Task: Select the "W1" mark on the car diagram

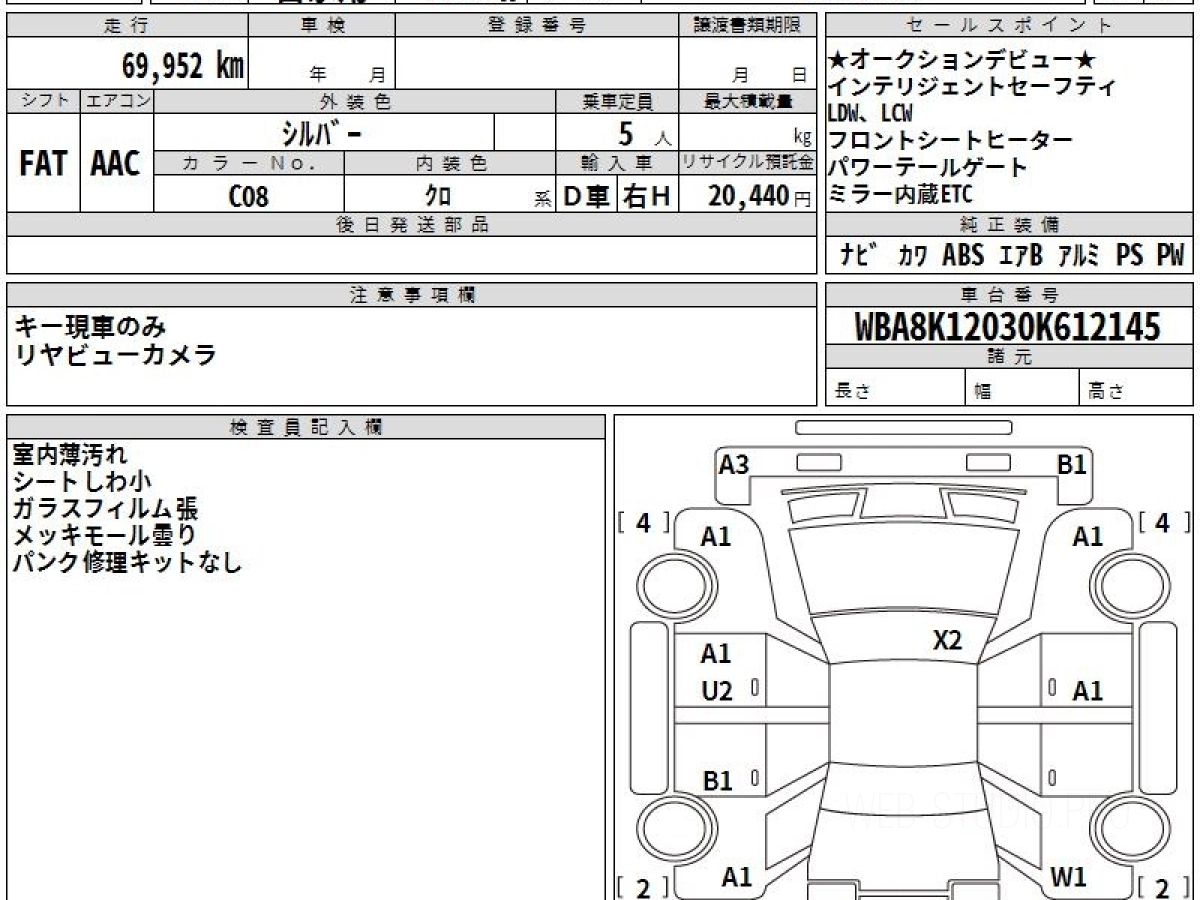Action: tap(1069, 877)
